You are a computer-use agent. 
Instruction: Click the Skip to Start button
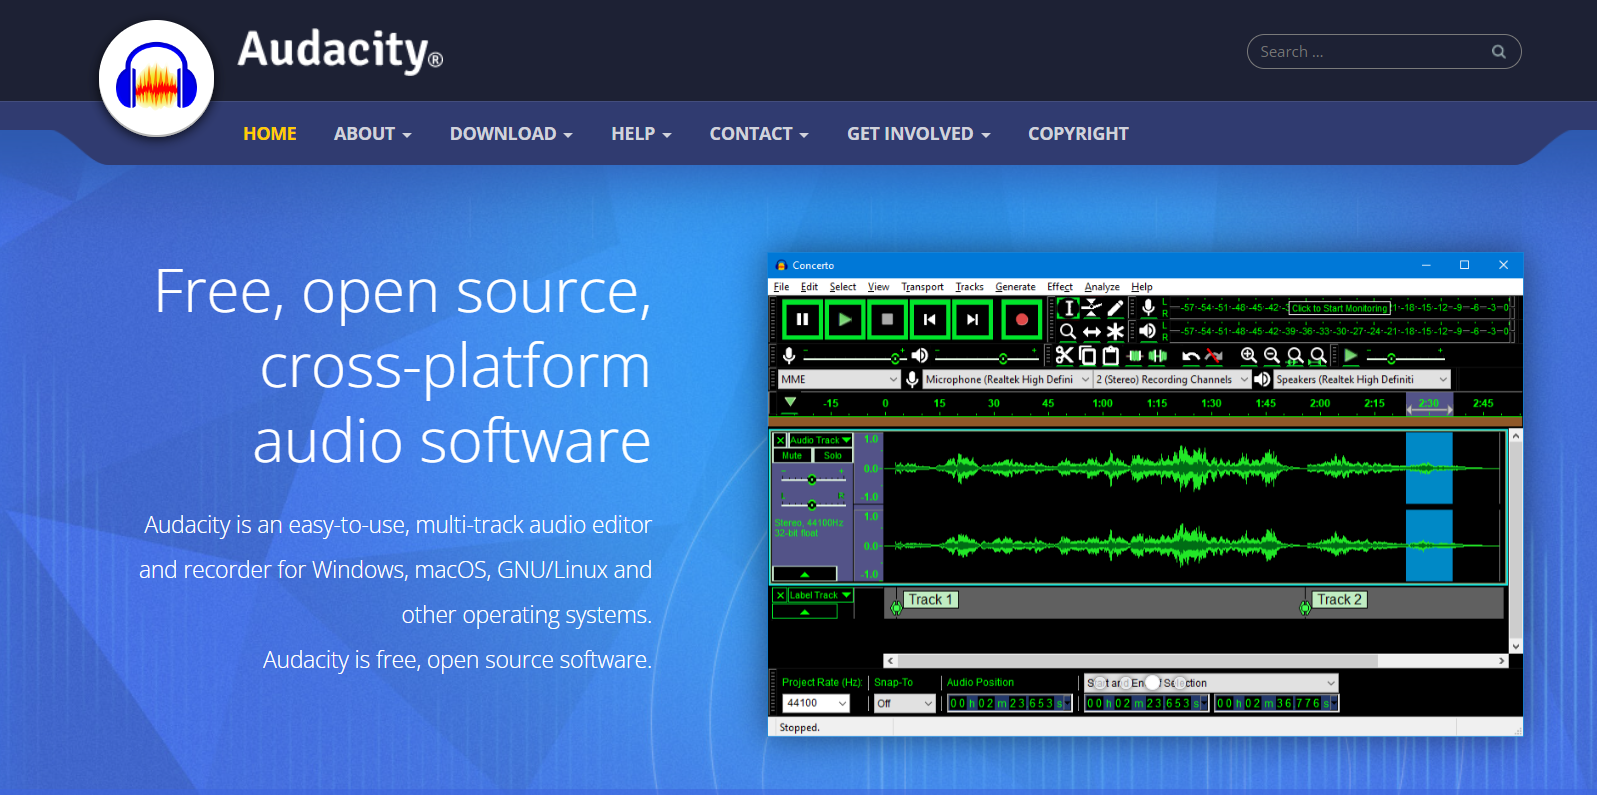(930, 320)
